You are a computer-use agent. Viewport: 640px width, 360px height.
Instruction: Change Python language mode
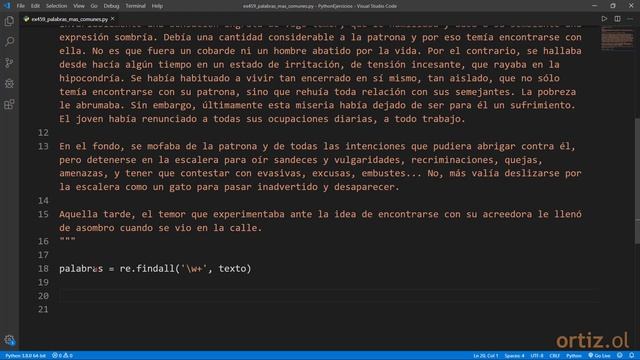click(x=573, y=356)
